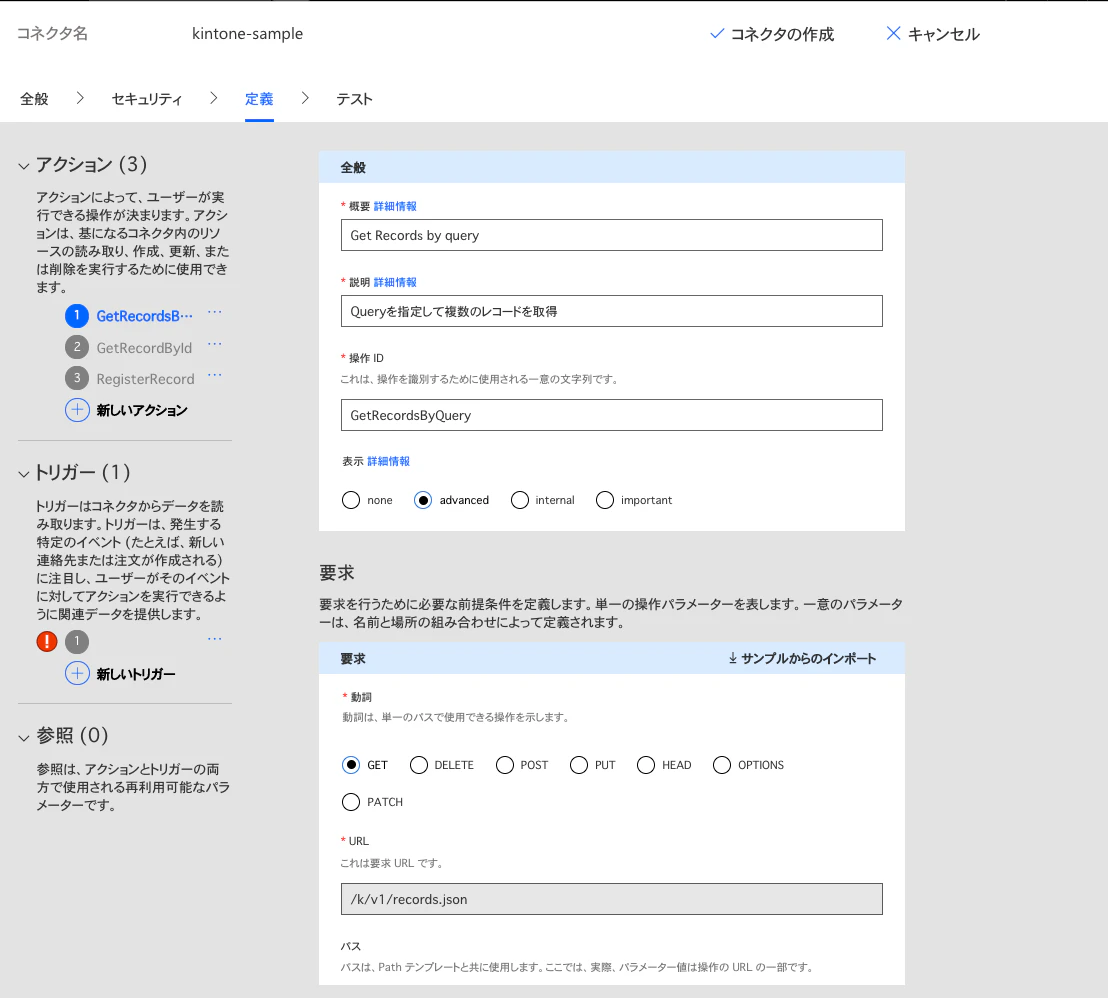Select the trigger number 1 badge
This screenshot has height=998, width=1108.
77,642
